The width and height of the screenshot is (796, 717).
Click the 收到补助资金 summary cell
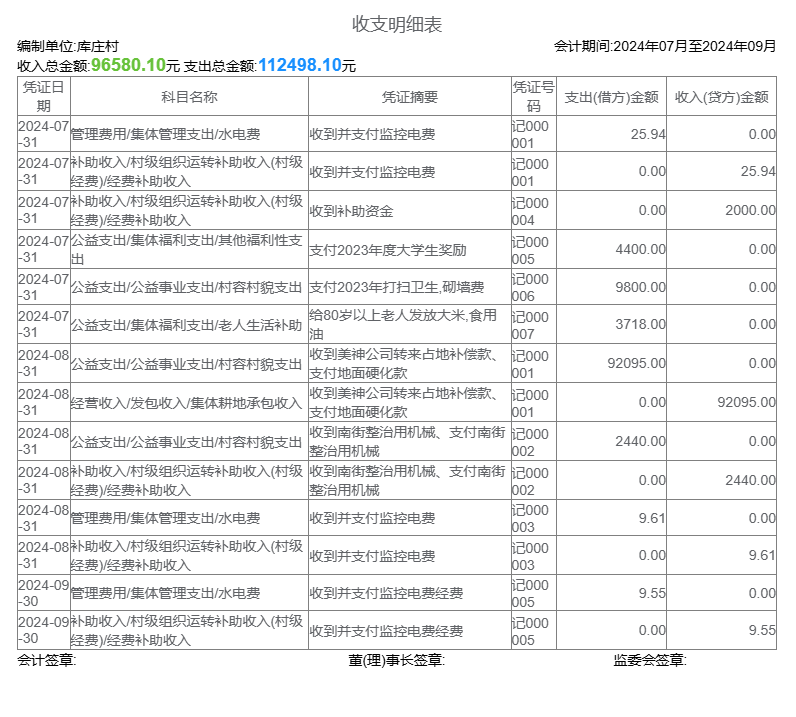coord(351,211)
